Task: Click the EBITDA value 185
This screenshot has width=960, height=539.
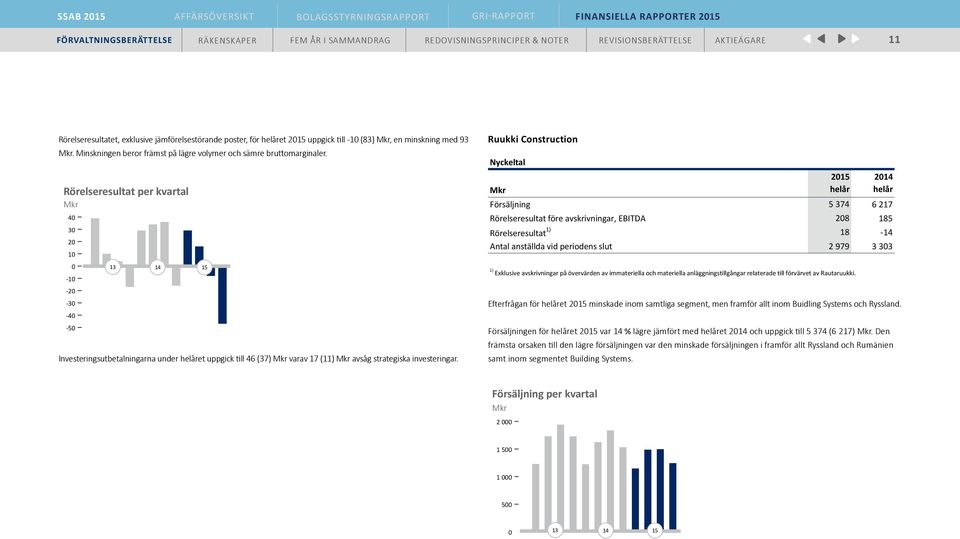Action: 885,218
